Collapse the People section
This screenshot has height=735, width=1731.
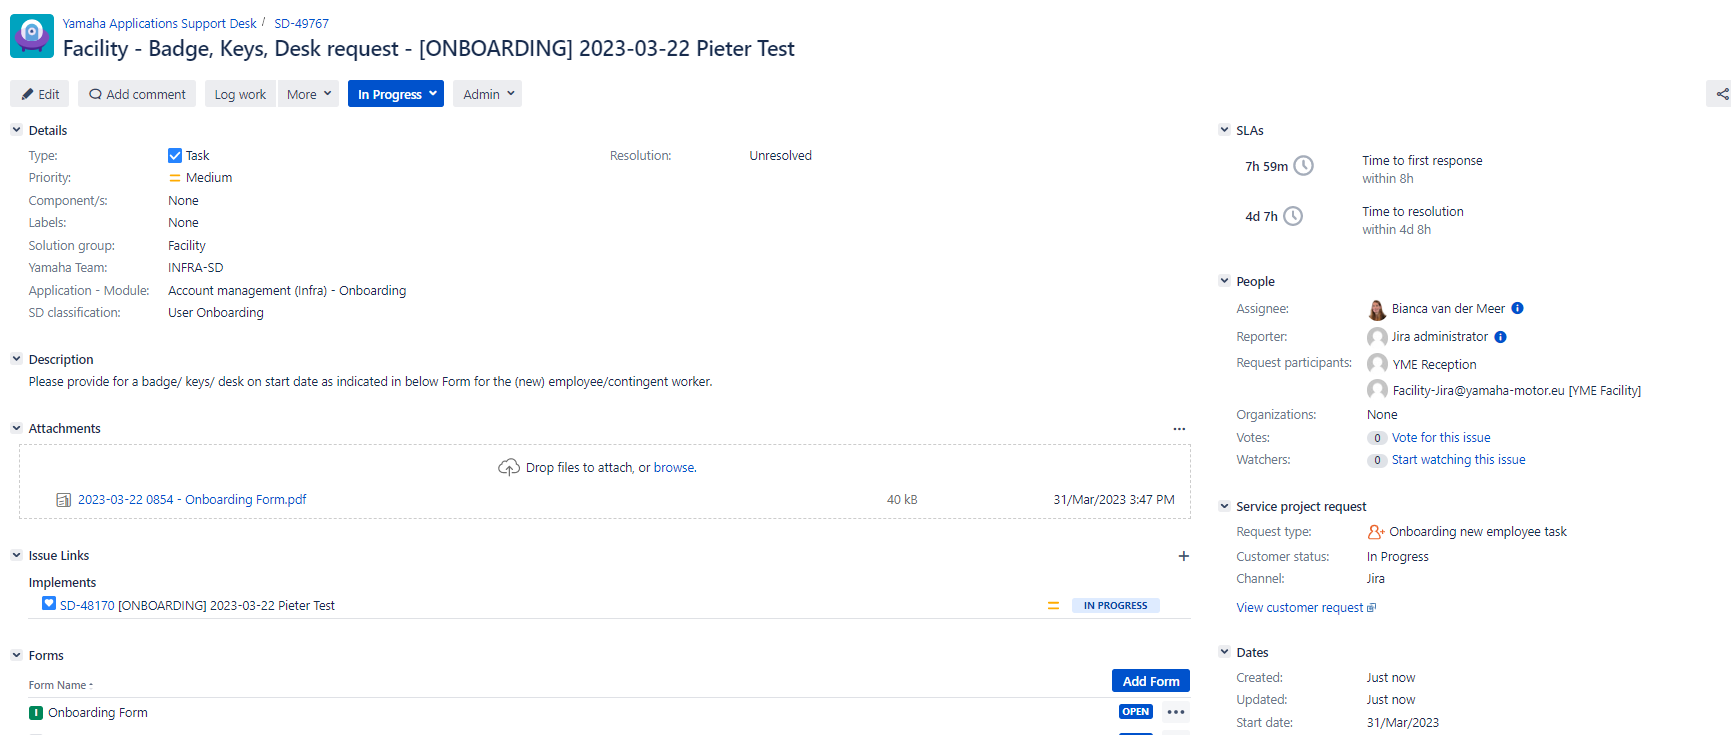click(x=1224, y=281)
